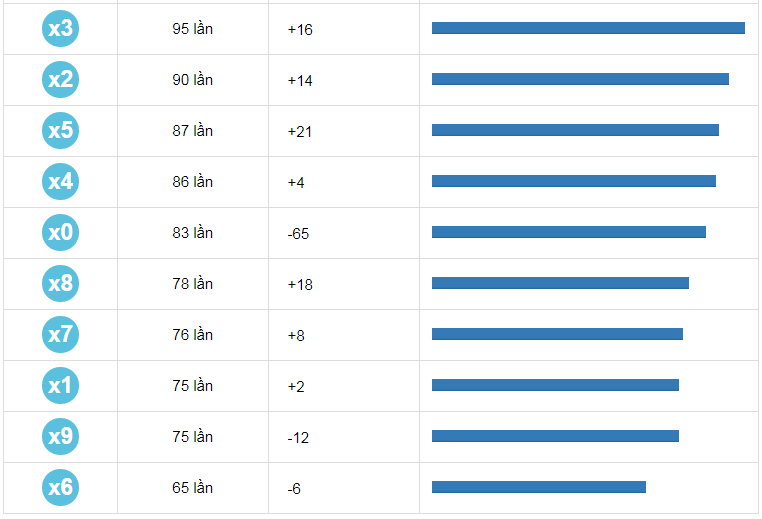Screen dimensions: 762x519
Task: Click the x3 circle badge
Action: [x=60, y=28]
